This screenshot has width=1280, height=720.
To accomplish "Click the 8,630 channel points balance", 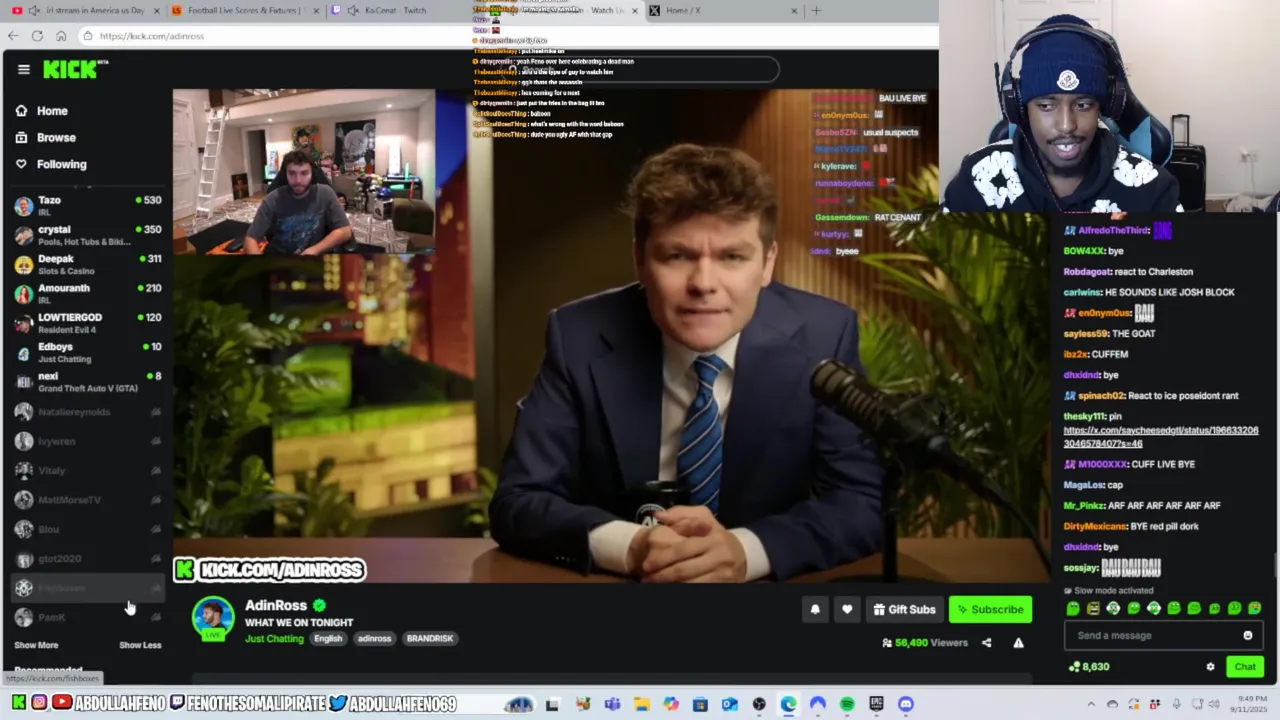I will [x=1089, y=667].
